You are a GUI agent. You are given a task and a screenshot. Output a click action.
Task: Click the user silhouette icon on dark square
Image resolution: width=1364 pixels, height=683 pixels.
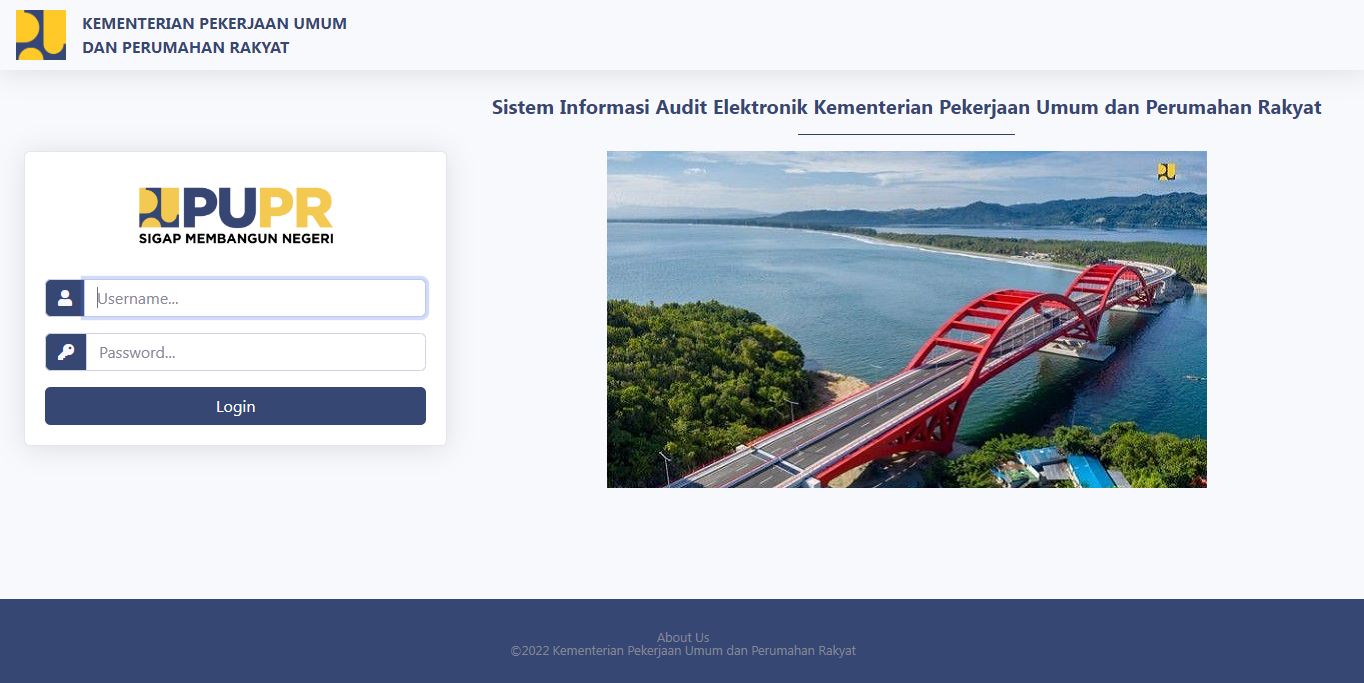(x=64, y=297)
